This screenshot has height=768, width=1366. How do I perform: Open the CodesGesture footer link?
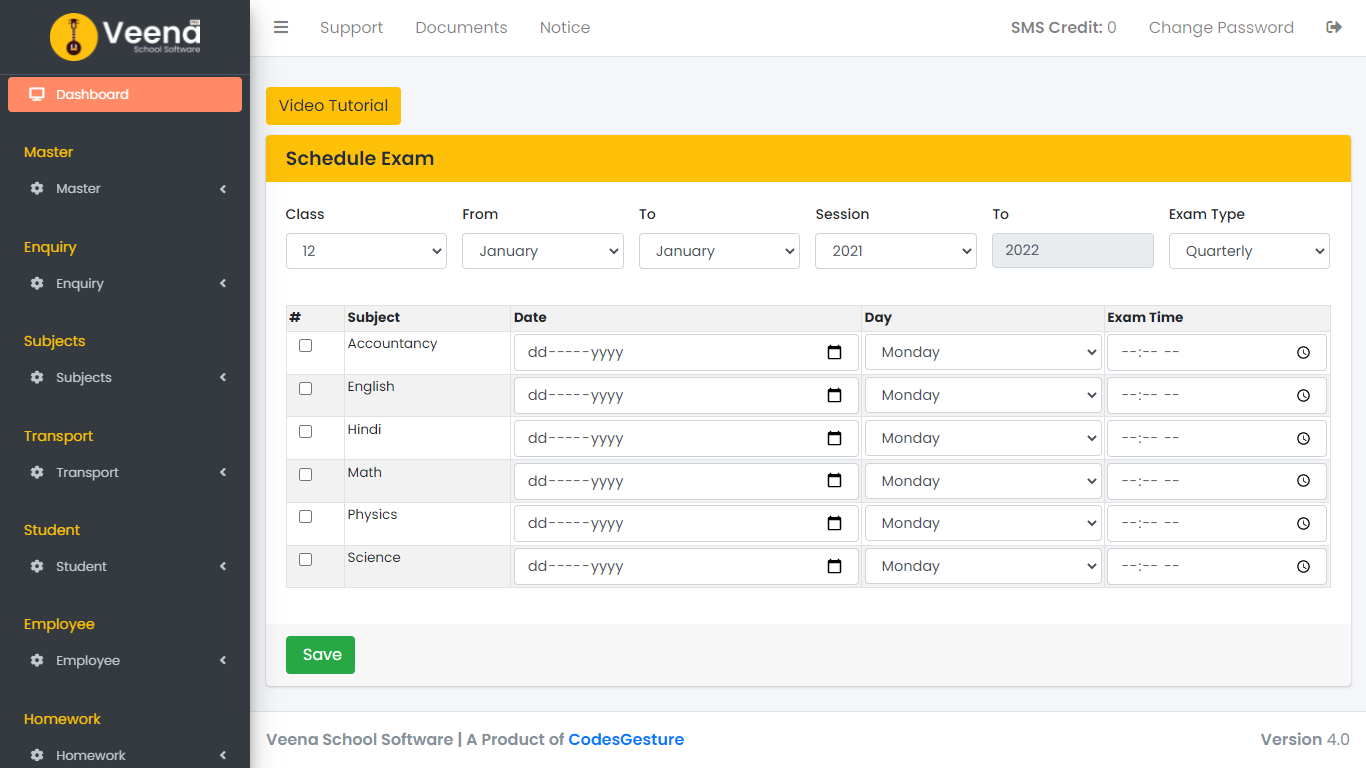[x=626, y=740]
